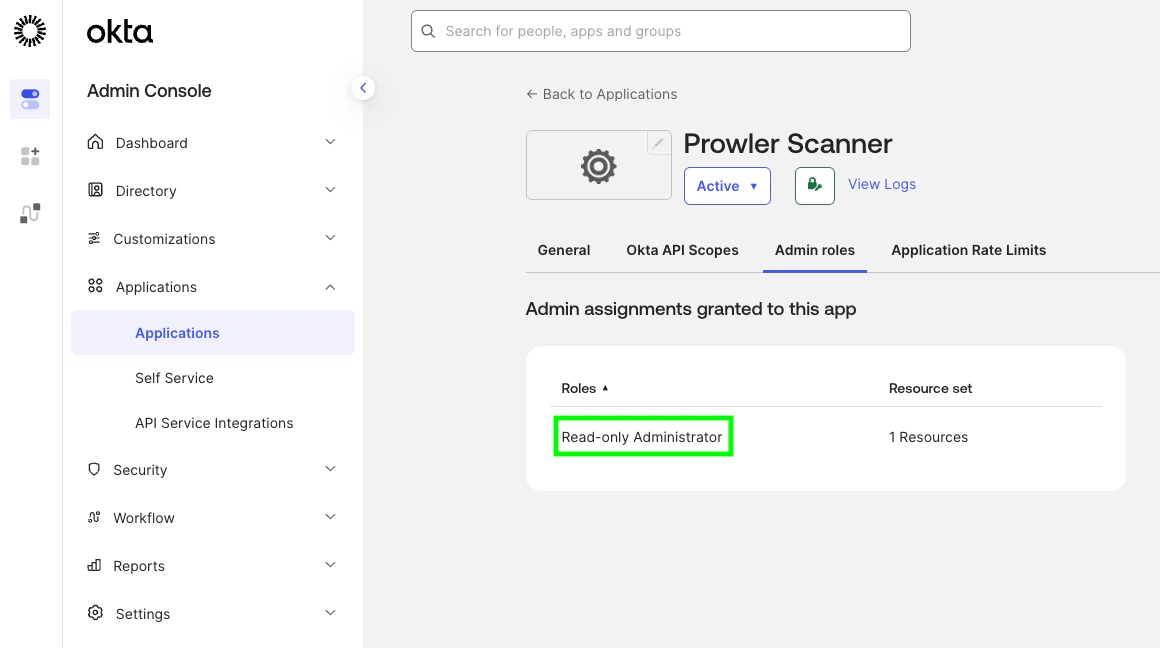Image resolution: width=1160 pixels, height=648 pixels.
Task: Click the 1 Resources cell
Action: [928, 437]
